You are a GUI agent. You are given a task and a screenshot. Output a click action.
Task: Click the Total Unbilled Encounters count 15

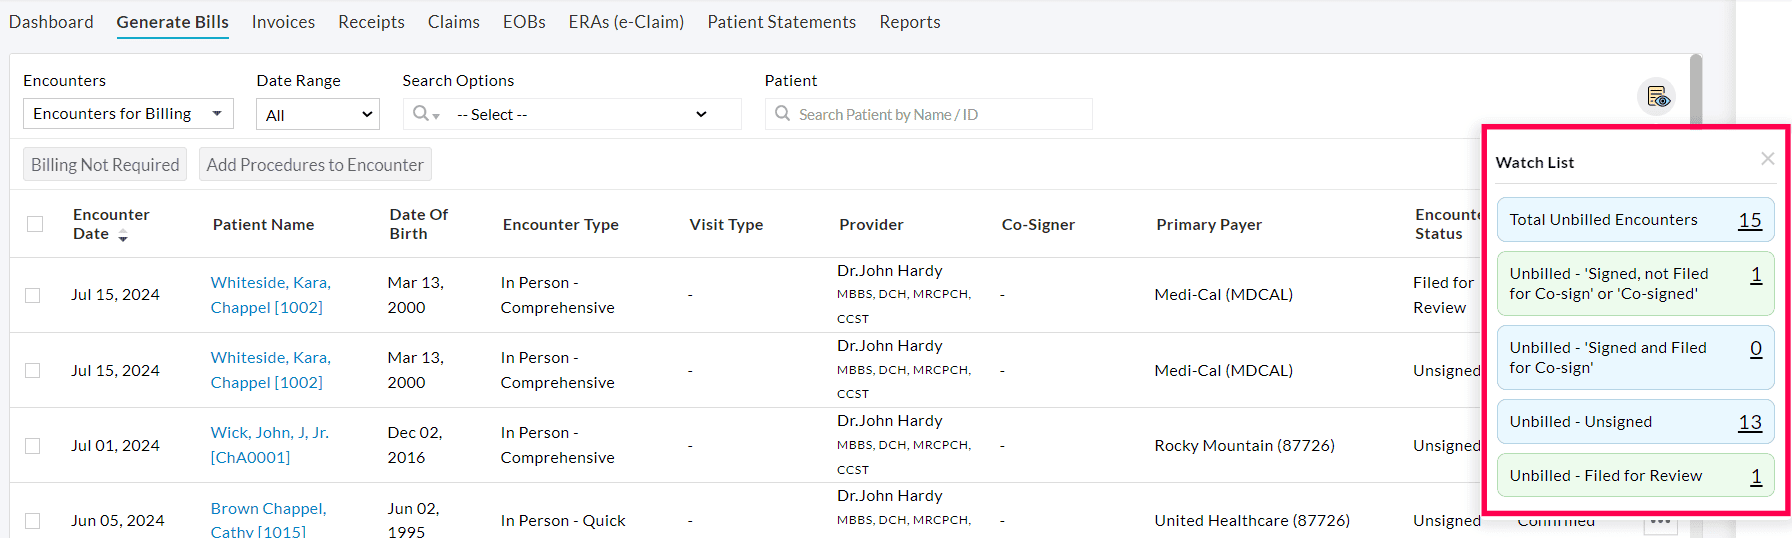click(x=1749, y=220)
